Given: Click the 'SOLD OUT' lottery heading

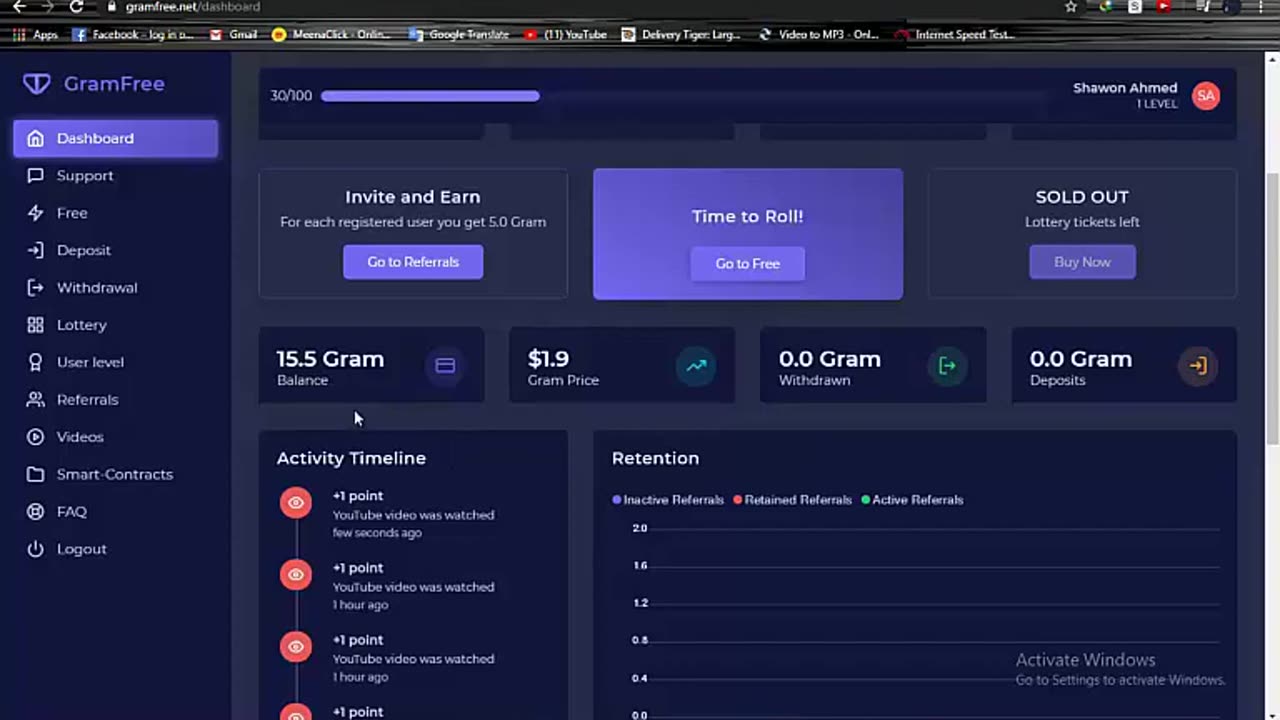Looking at the screenshot, I should coord(1082,197).
